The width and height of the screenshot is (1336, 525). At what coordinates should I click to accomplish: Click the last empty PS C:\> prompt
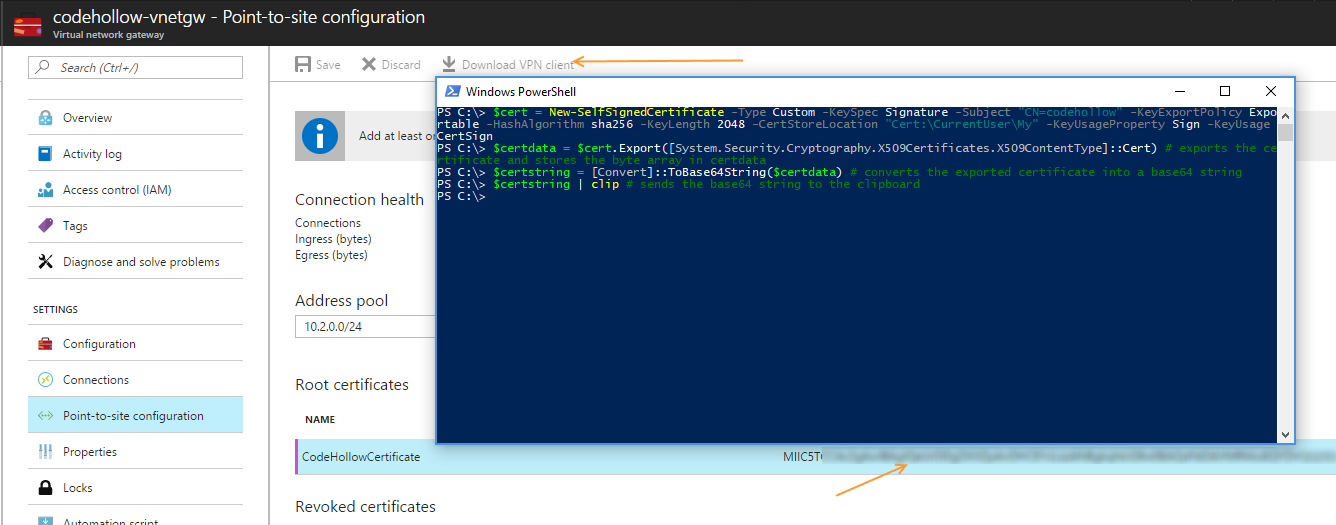[461, 196]
